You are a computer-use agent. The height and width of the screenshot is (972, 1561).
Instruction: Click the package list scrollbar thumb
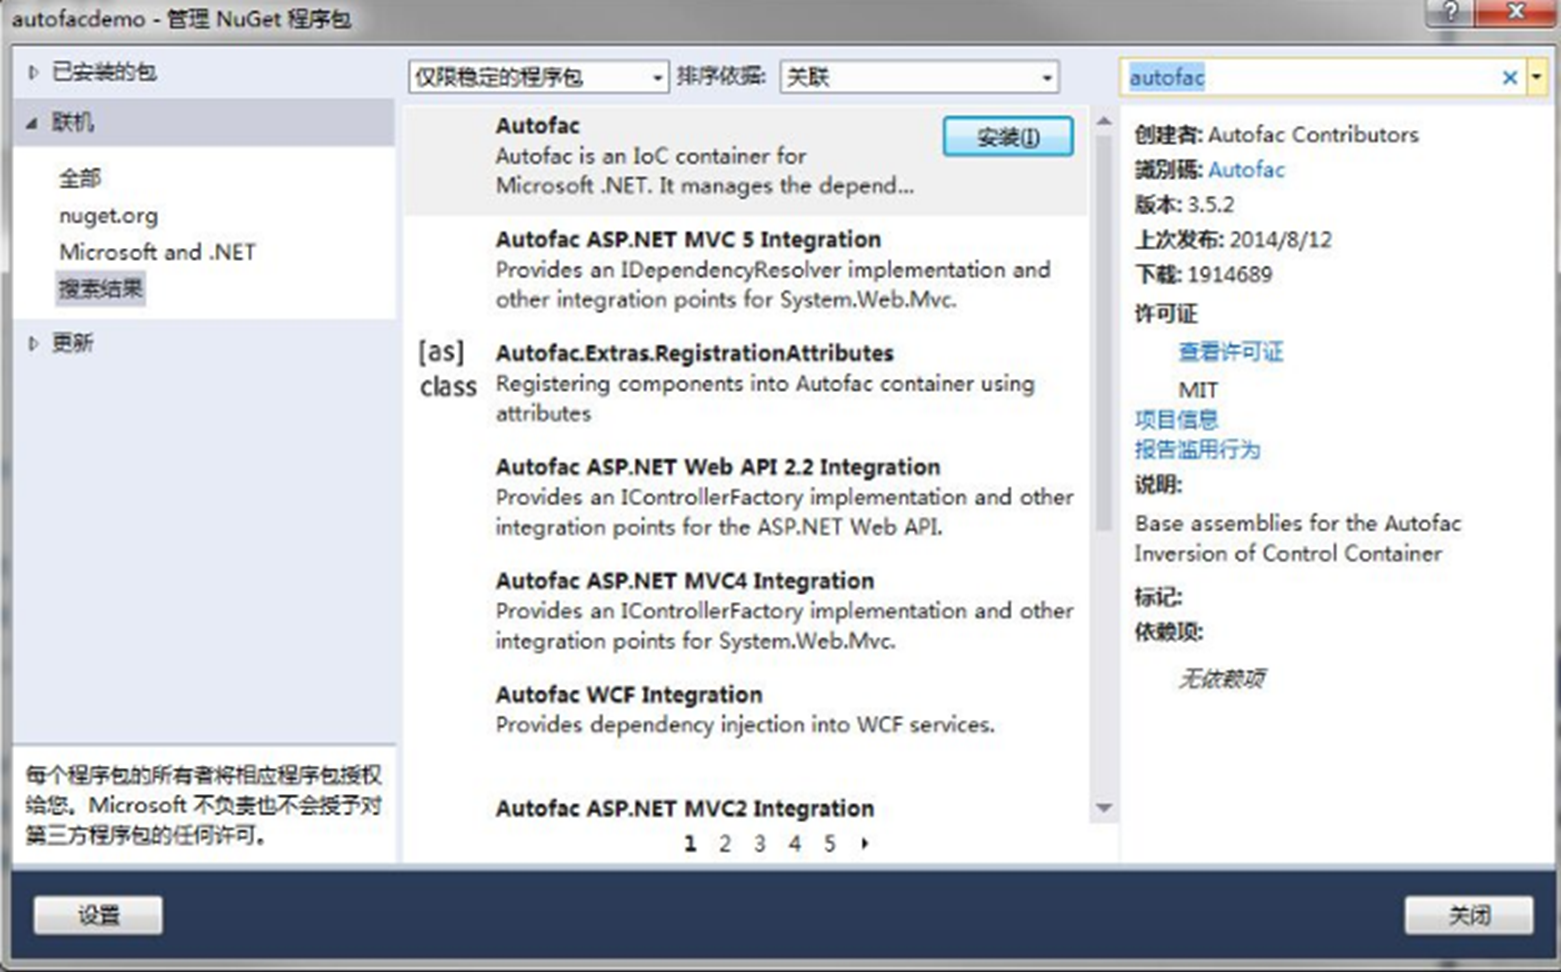(x=1104, y=332)
